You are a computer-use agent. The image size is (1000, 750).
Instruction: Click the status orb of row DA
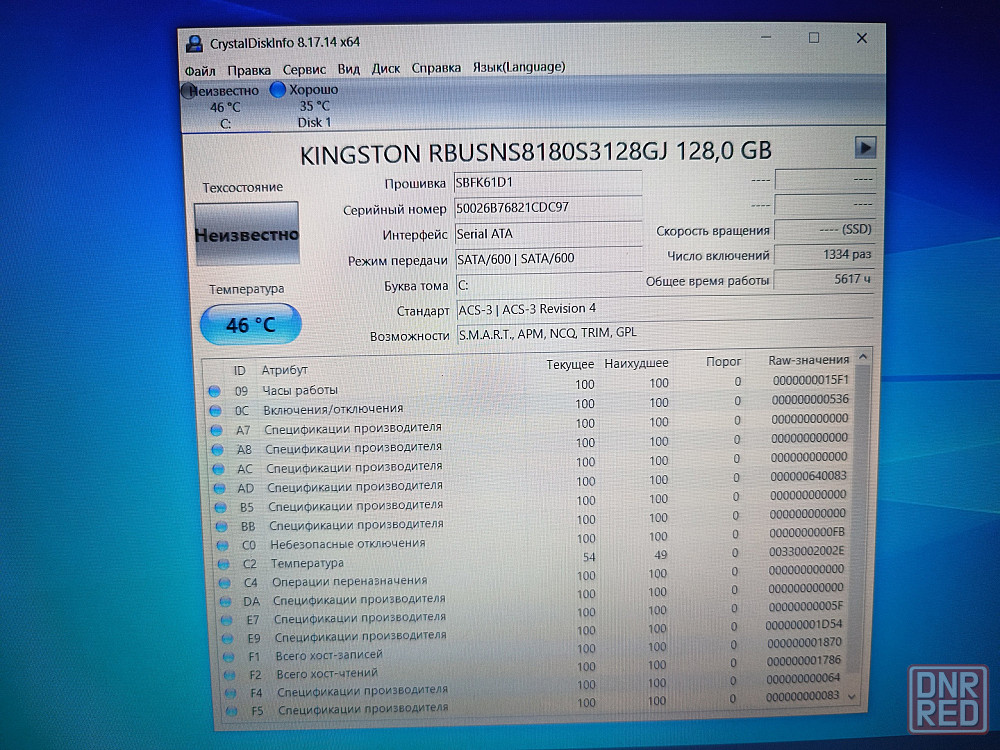[x=225, y=601]
